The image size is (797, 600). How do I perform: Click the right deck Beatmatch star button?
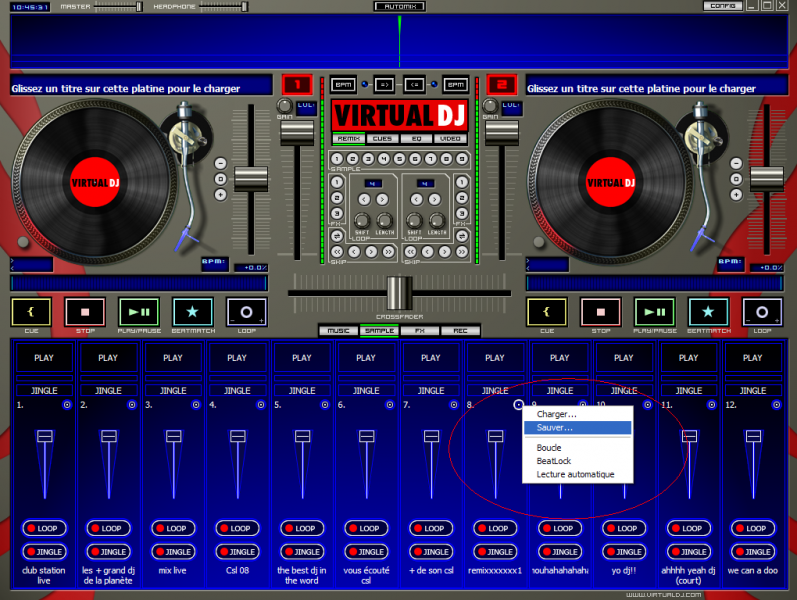709,311
